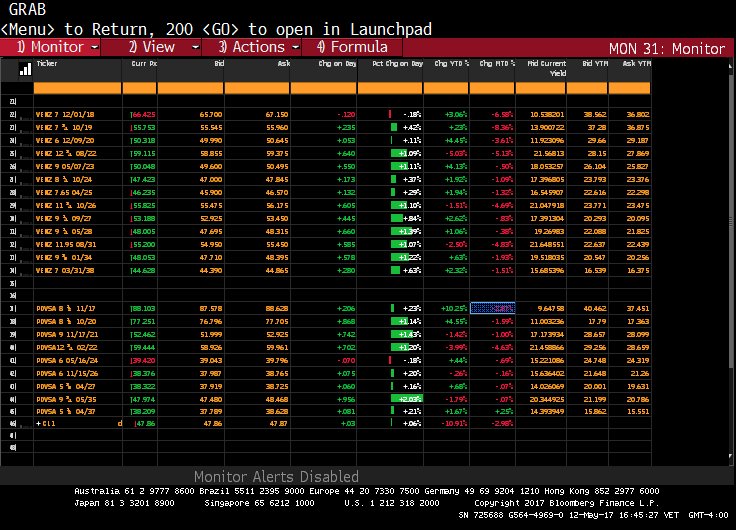The height and width of the screenshot is (530, 736).
Task: Expand the dropdown arrow next to Monitor
Action: tap(95, 47)
